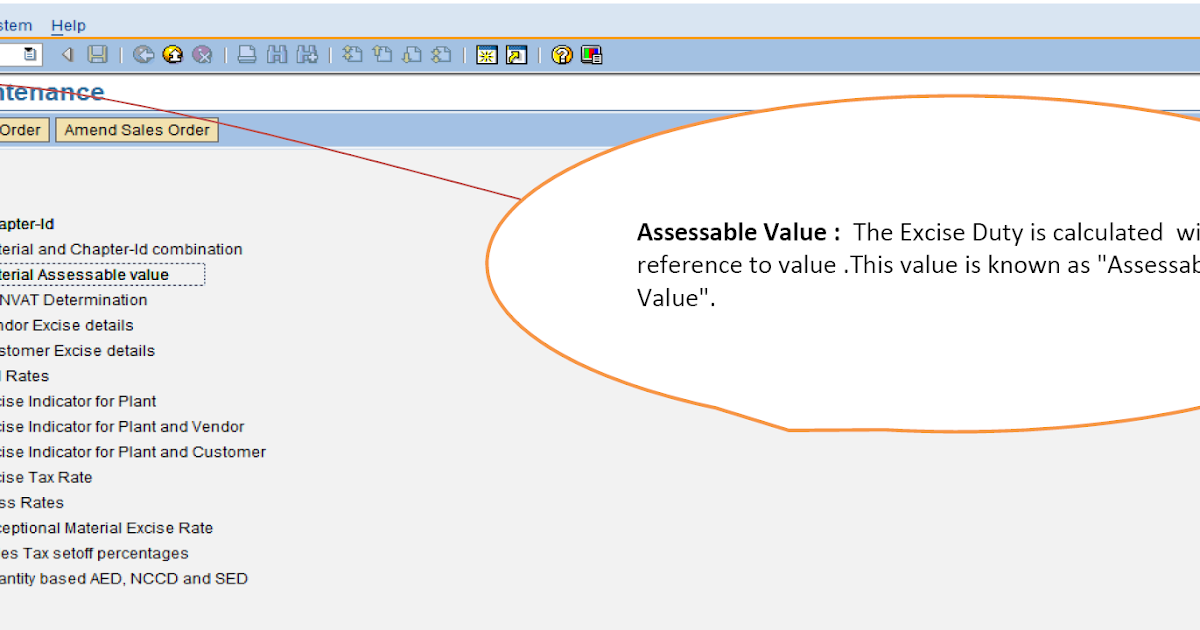Click the Print icon
This screenshot has height=630, width=1200.
[247, 55]
